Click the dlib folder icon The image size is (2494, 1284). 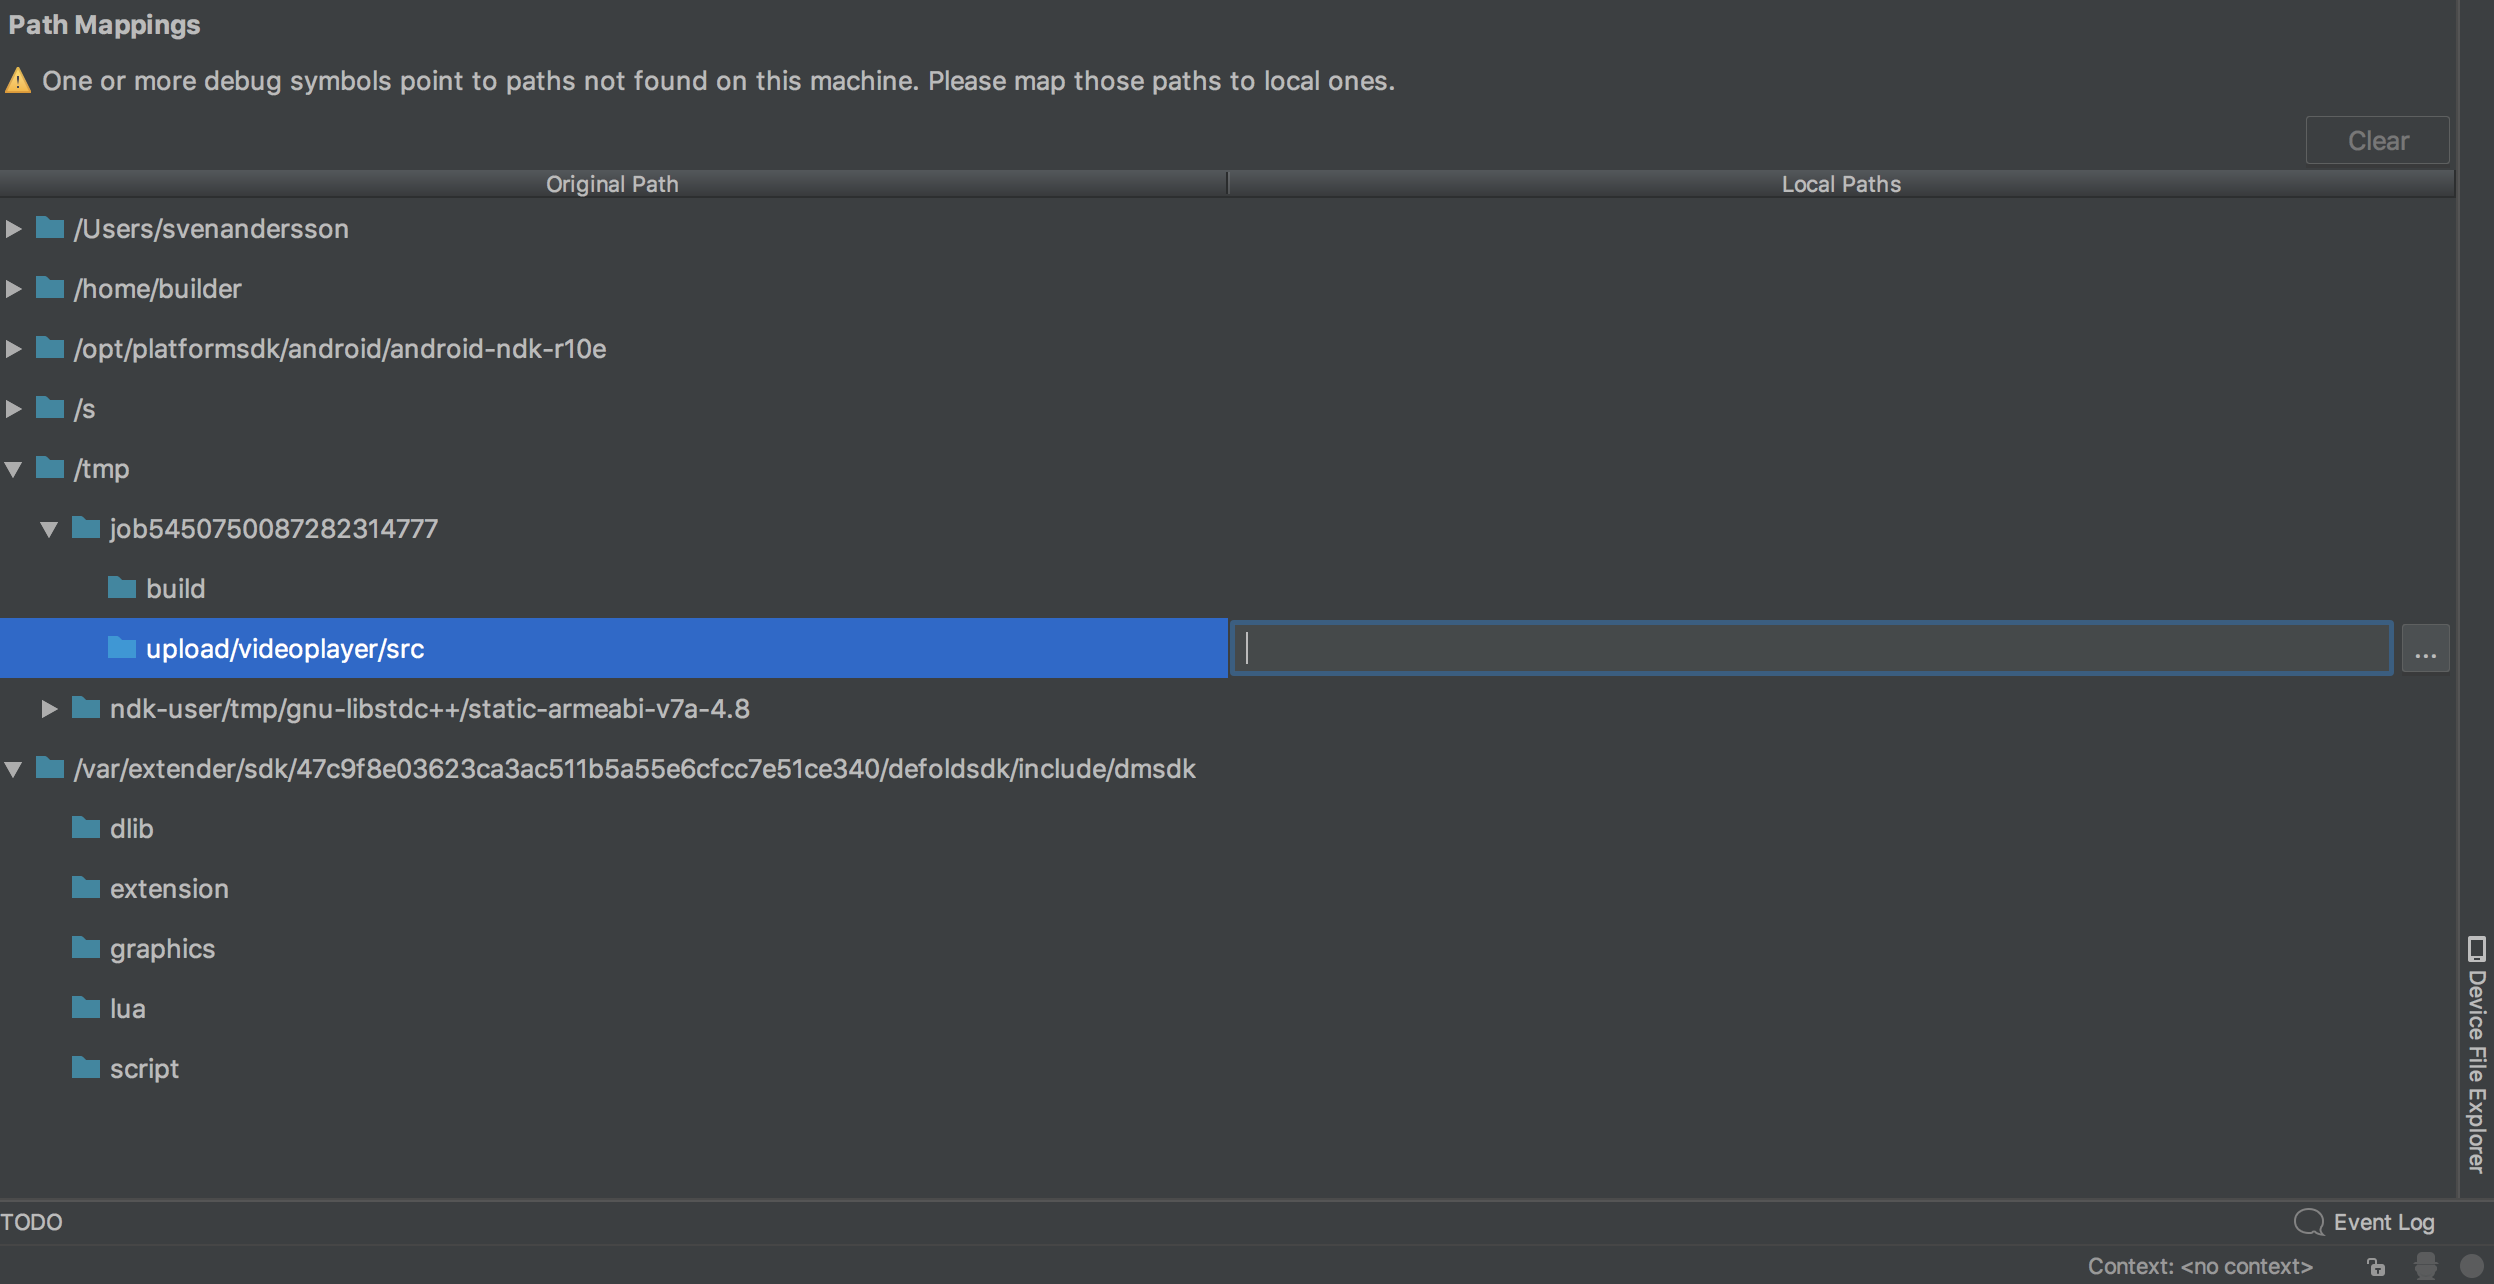(x=86, y=828)
